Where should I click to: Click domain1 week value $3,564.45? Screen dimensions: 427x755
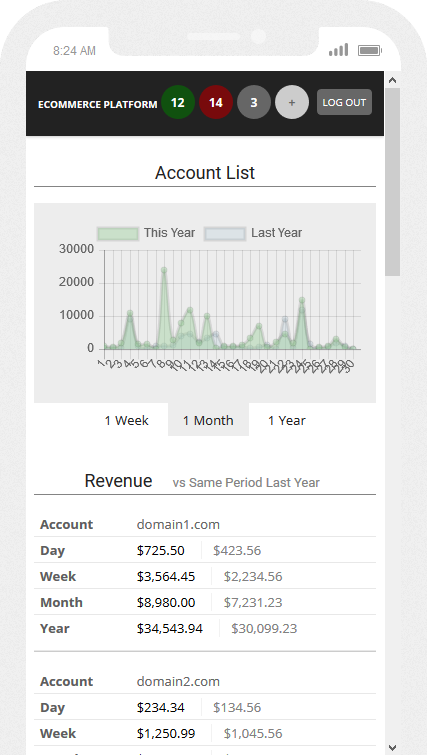coord(166,576)
